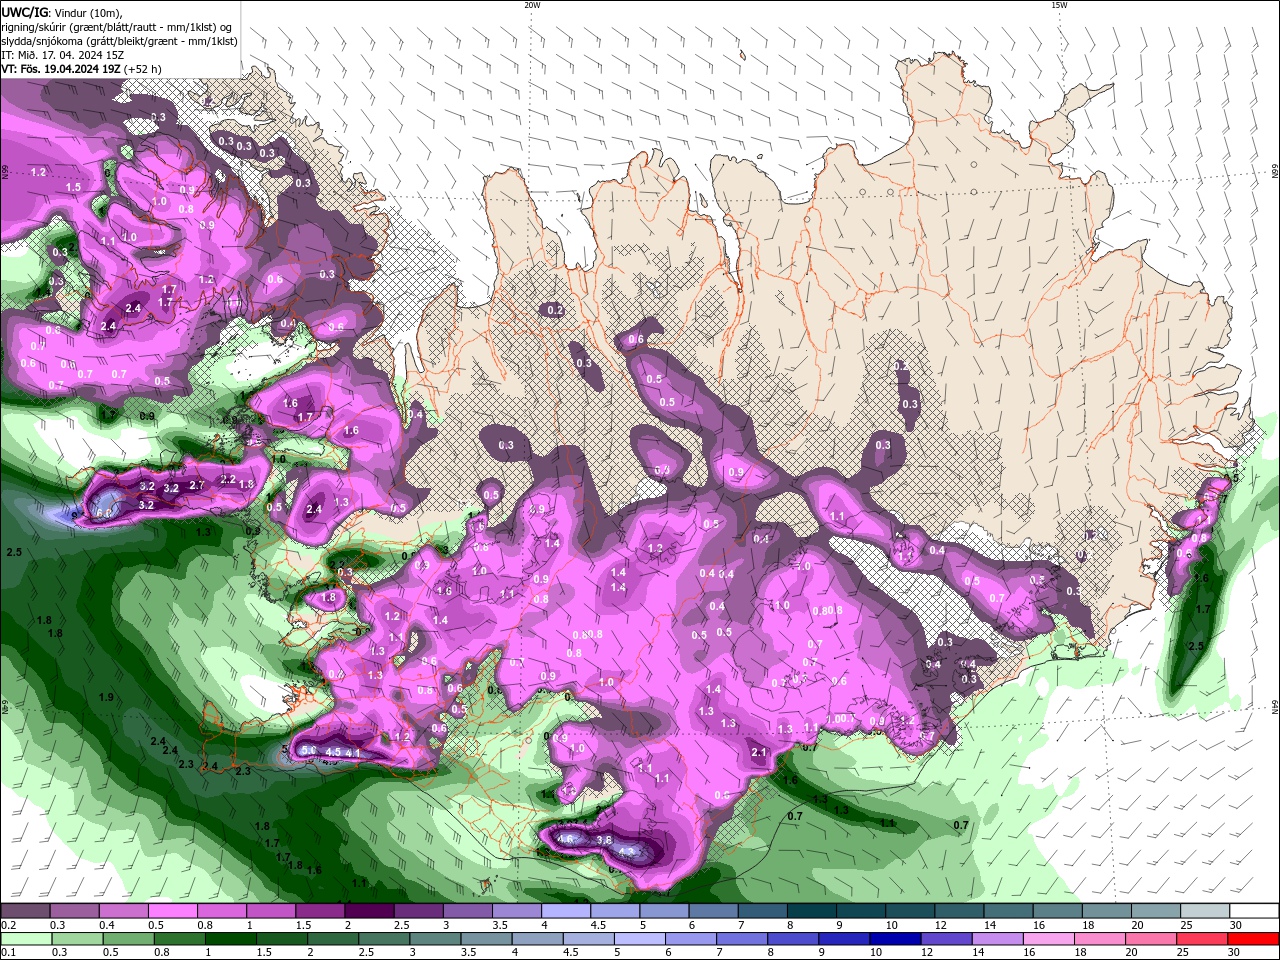Pick the darkest purple 2–2.5 snow swatch

pyautogui.click(x=369, y=911)
